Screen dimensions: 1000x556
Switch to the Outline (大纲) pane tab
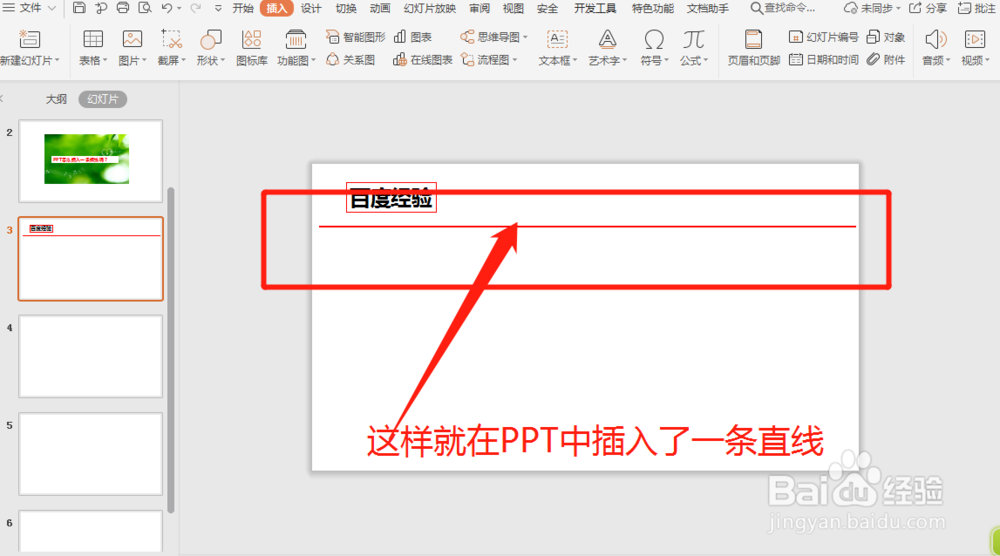click(56, 99)
